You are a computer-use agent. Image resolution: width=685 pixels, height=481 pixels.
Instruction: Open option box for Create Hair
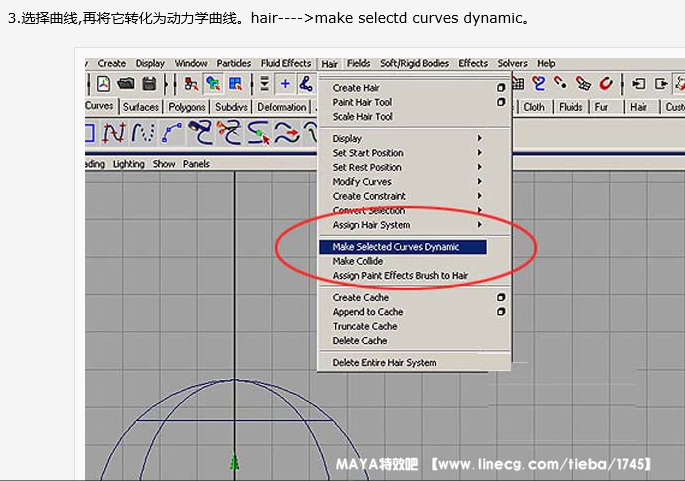click(501, 88)
